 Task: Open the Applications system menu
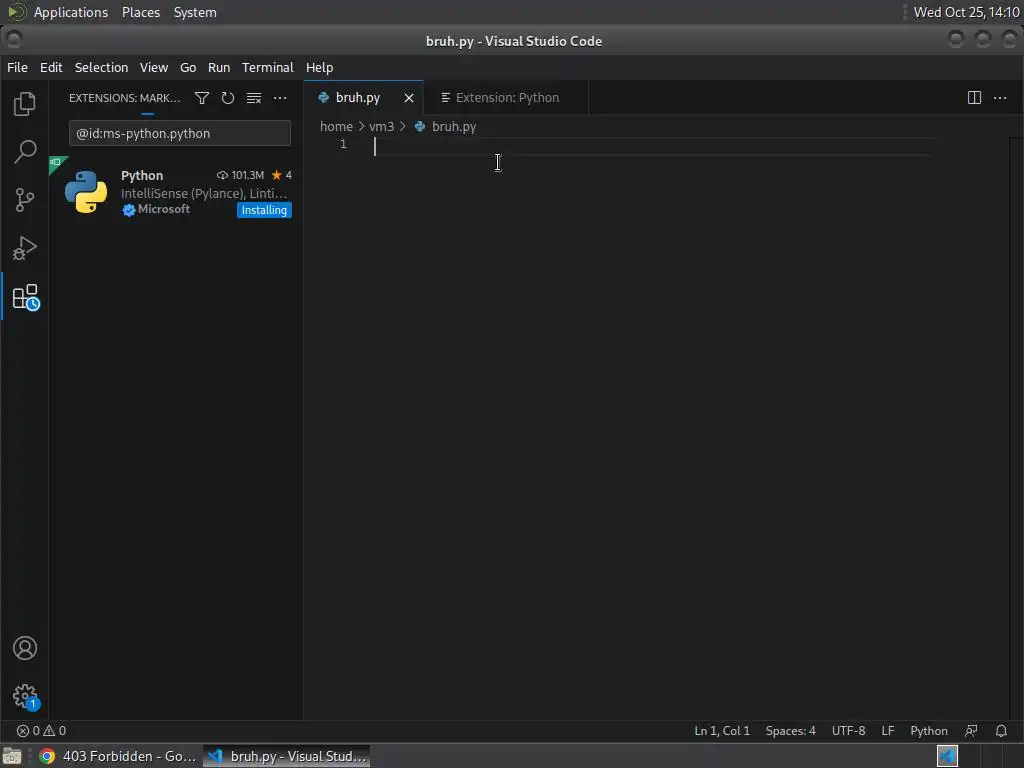71,12
